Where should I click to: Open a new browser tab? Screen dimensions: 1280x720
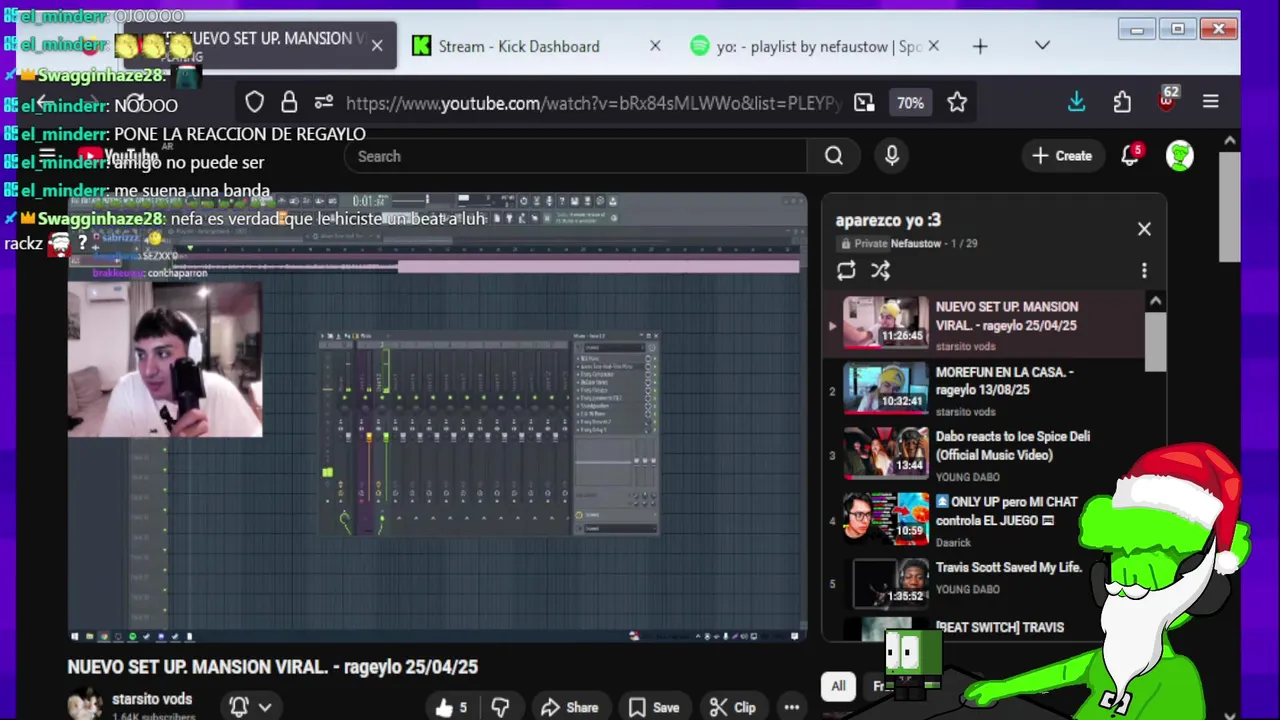[980, 46]
